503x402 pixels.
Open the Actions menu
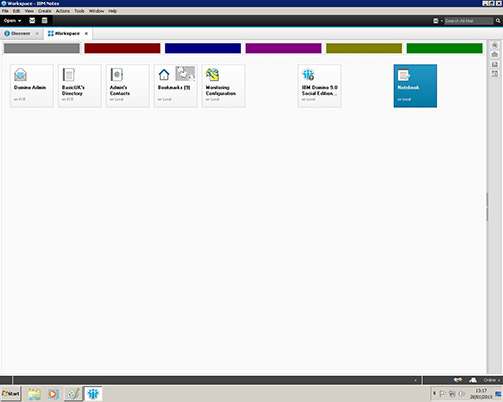(x=63, y=11)
